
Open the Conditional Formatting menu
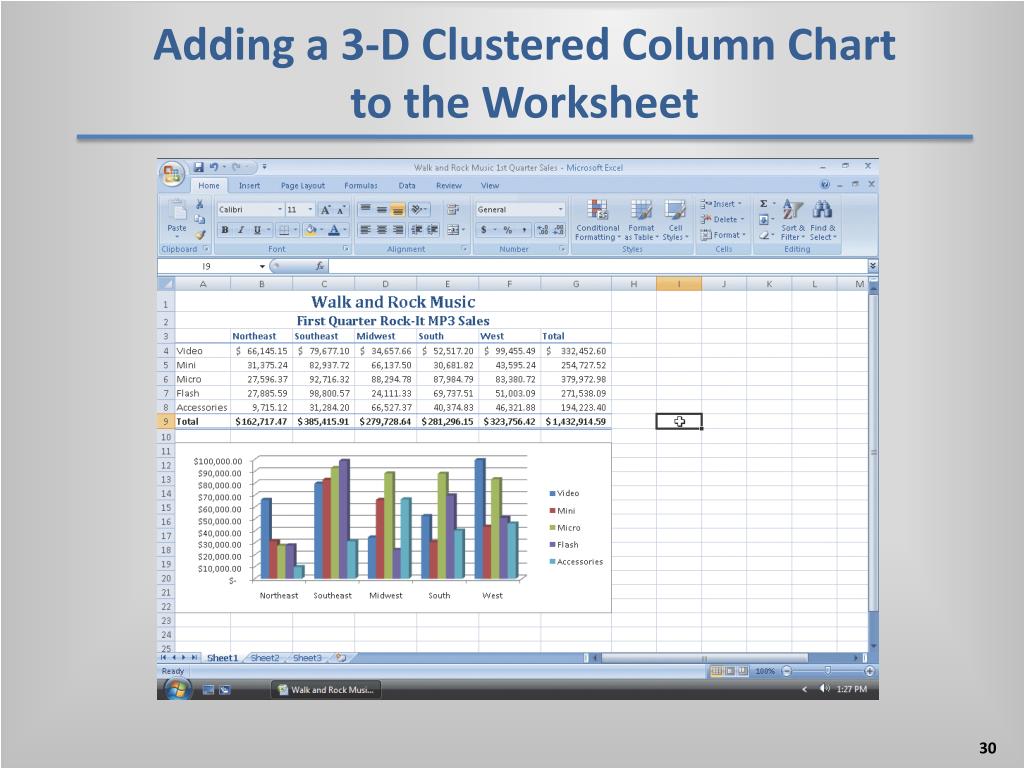[x=597, y=220]
